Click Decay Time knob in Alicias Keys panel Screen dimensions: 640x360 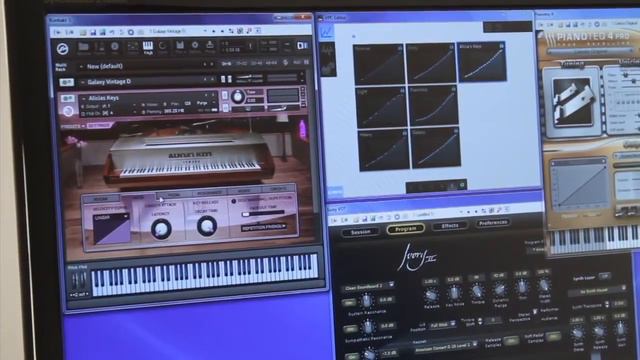click(207, 226)
